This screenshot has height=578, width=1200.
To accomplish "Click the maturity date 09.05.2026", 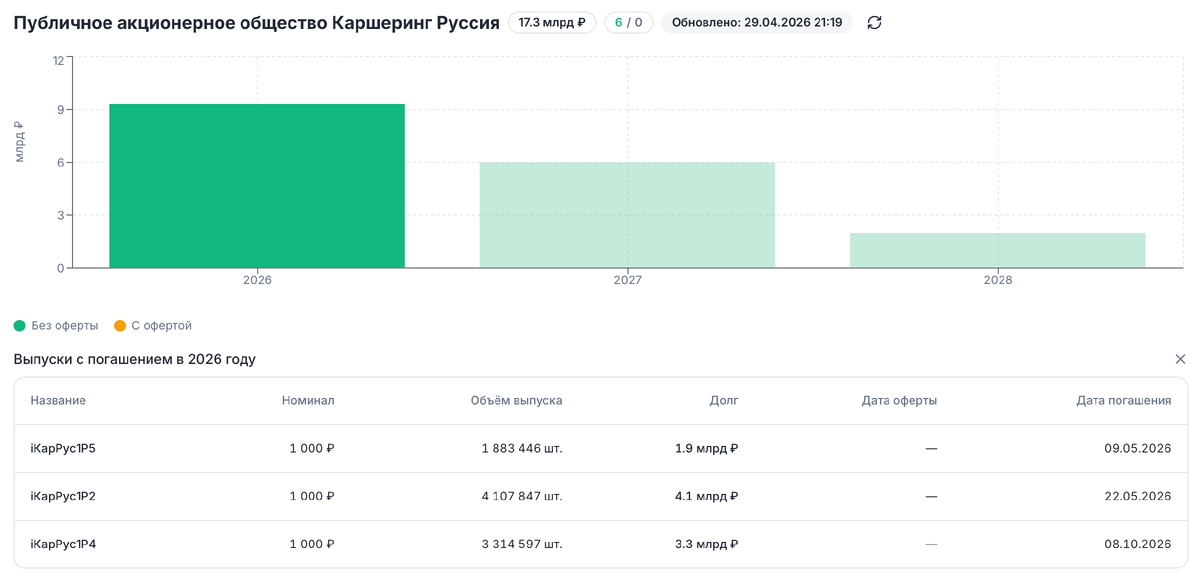I will (x=1137, y=449).
